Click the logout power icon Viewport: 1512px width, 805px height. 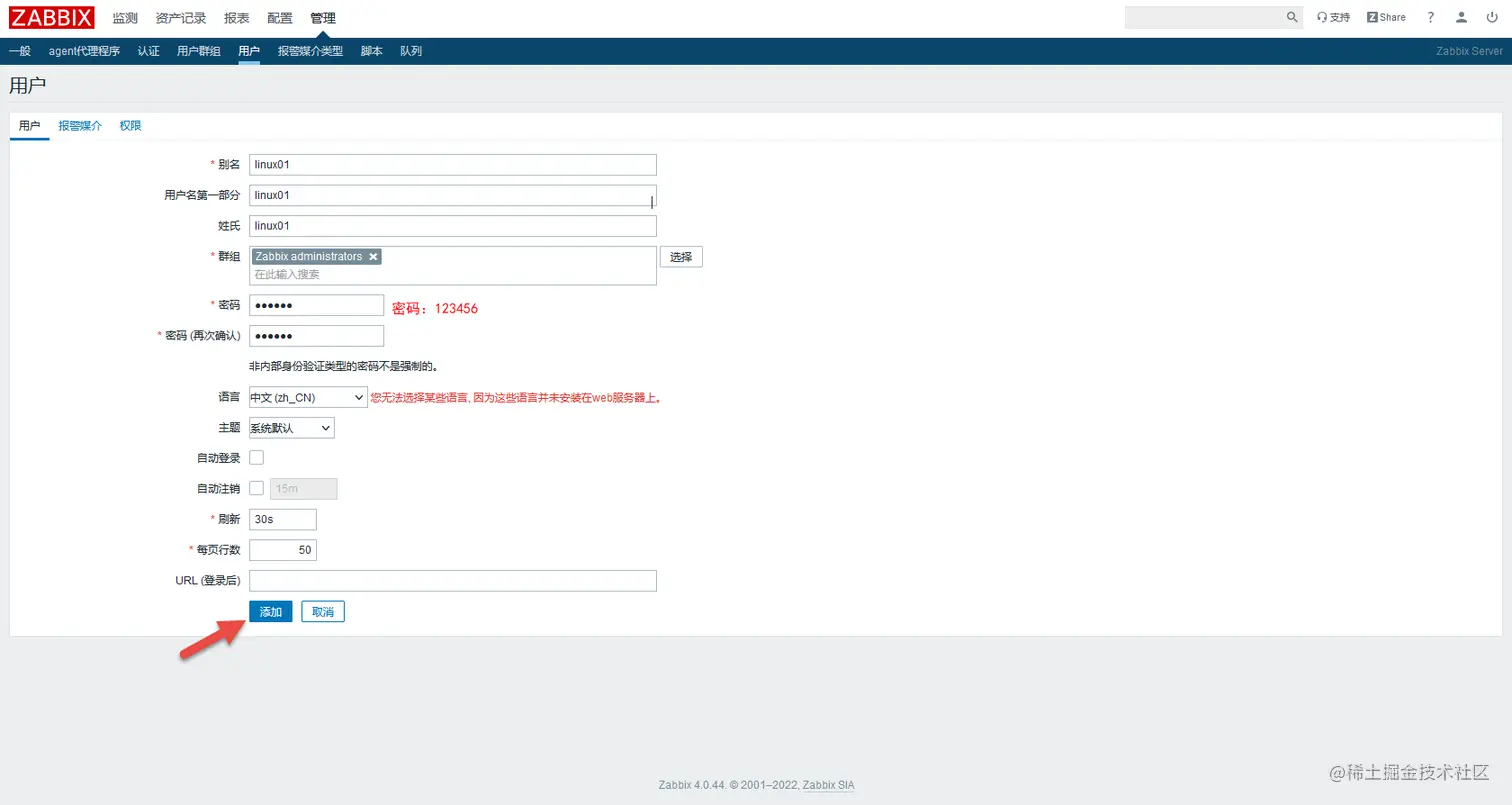1492,17
